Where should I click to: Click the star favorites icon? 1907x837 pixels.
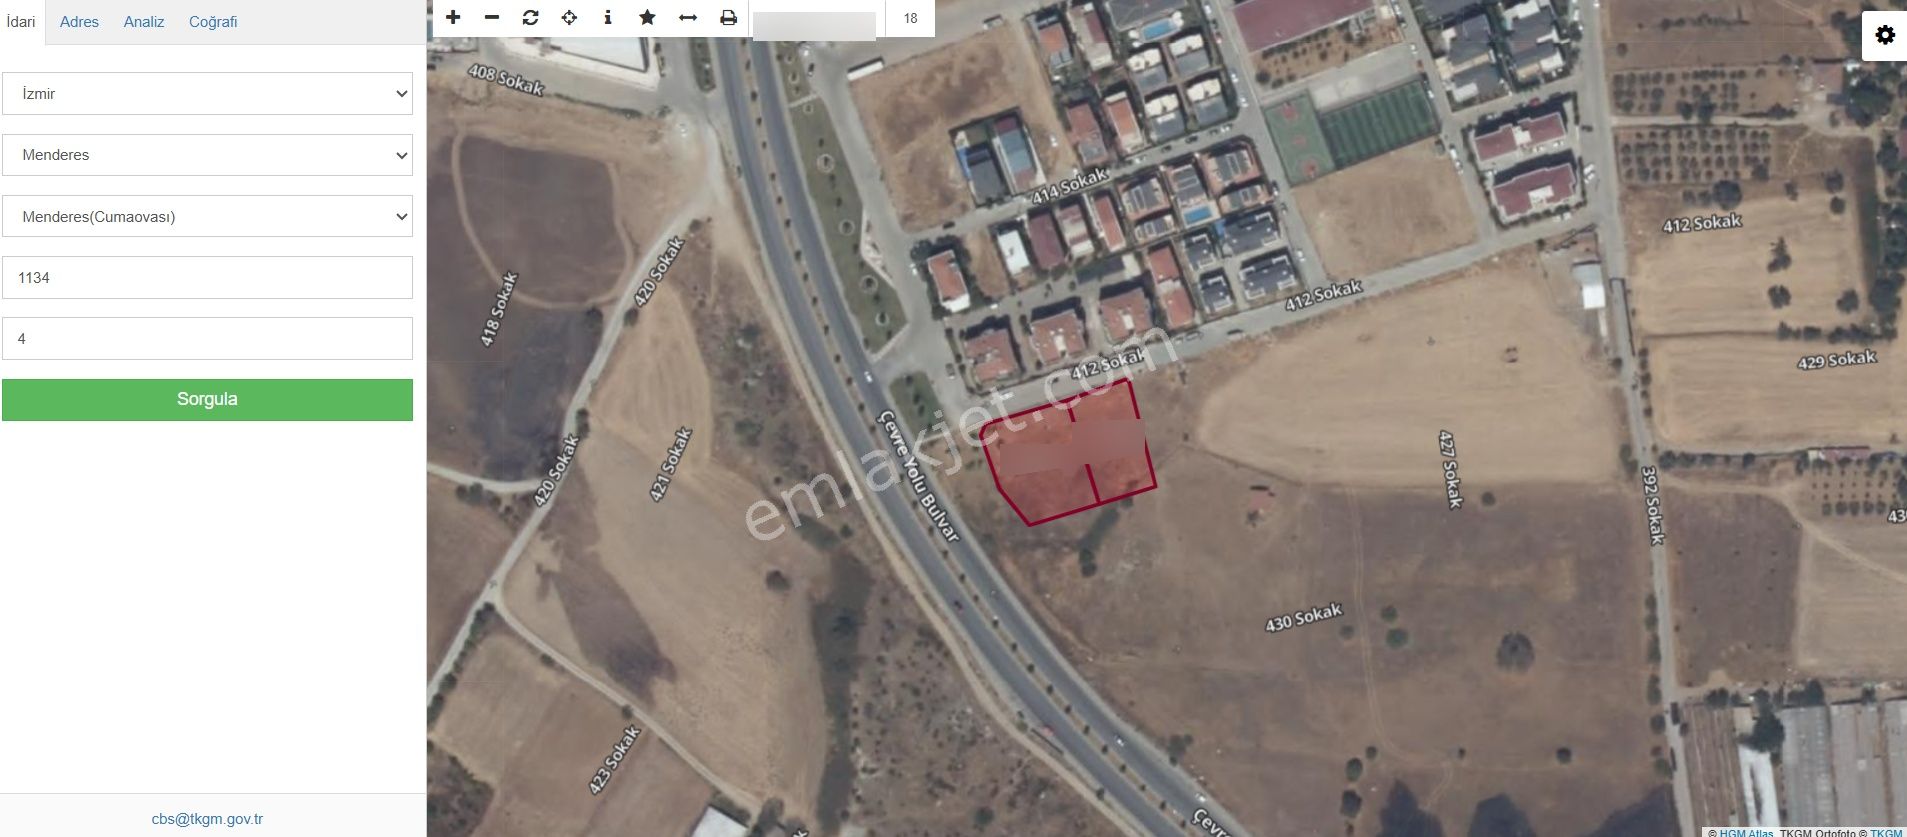coord(647,17)
